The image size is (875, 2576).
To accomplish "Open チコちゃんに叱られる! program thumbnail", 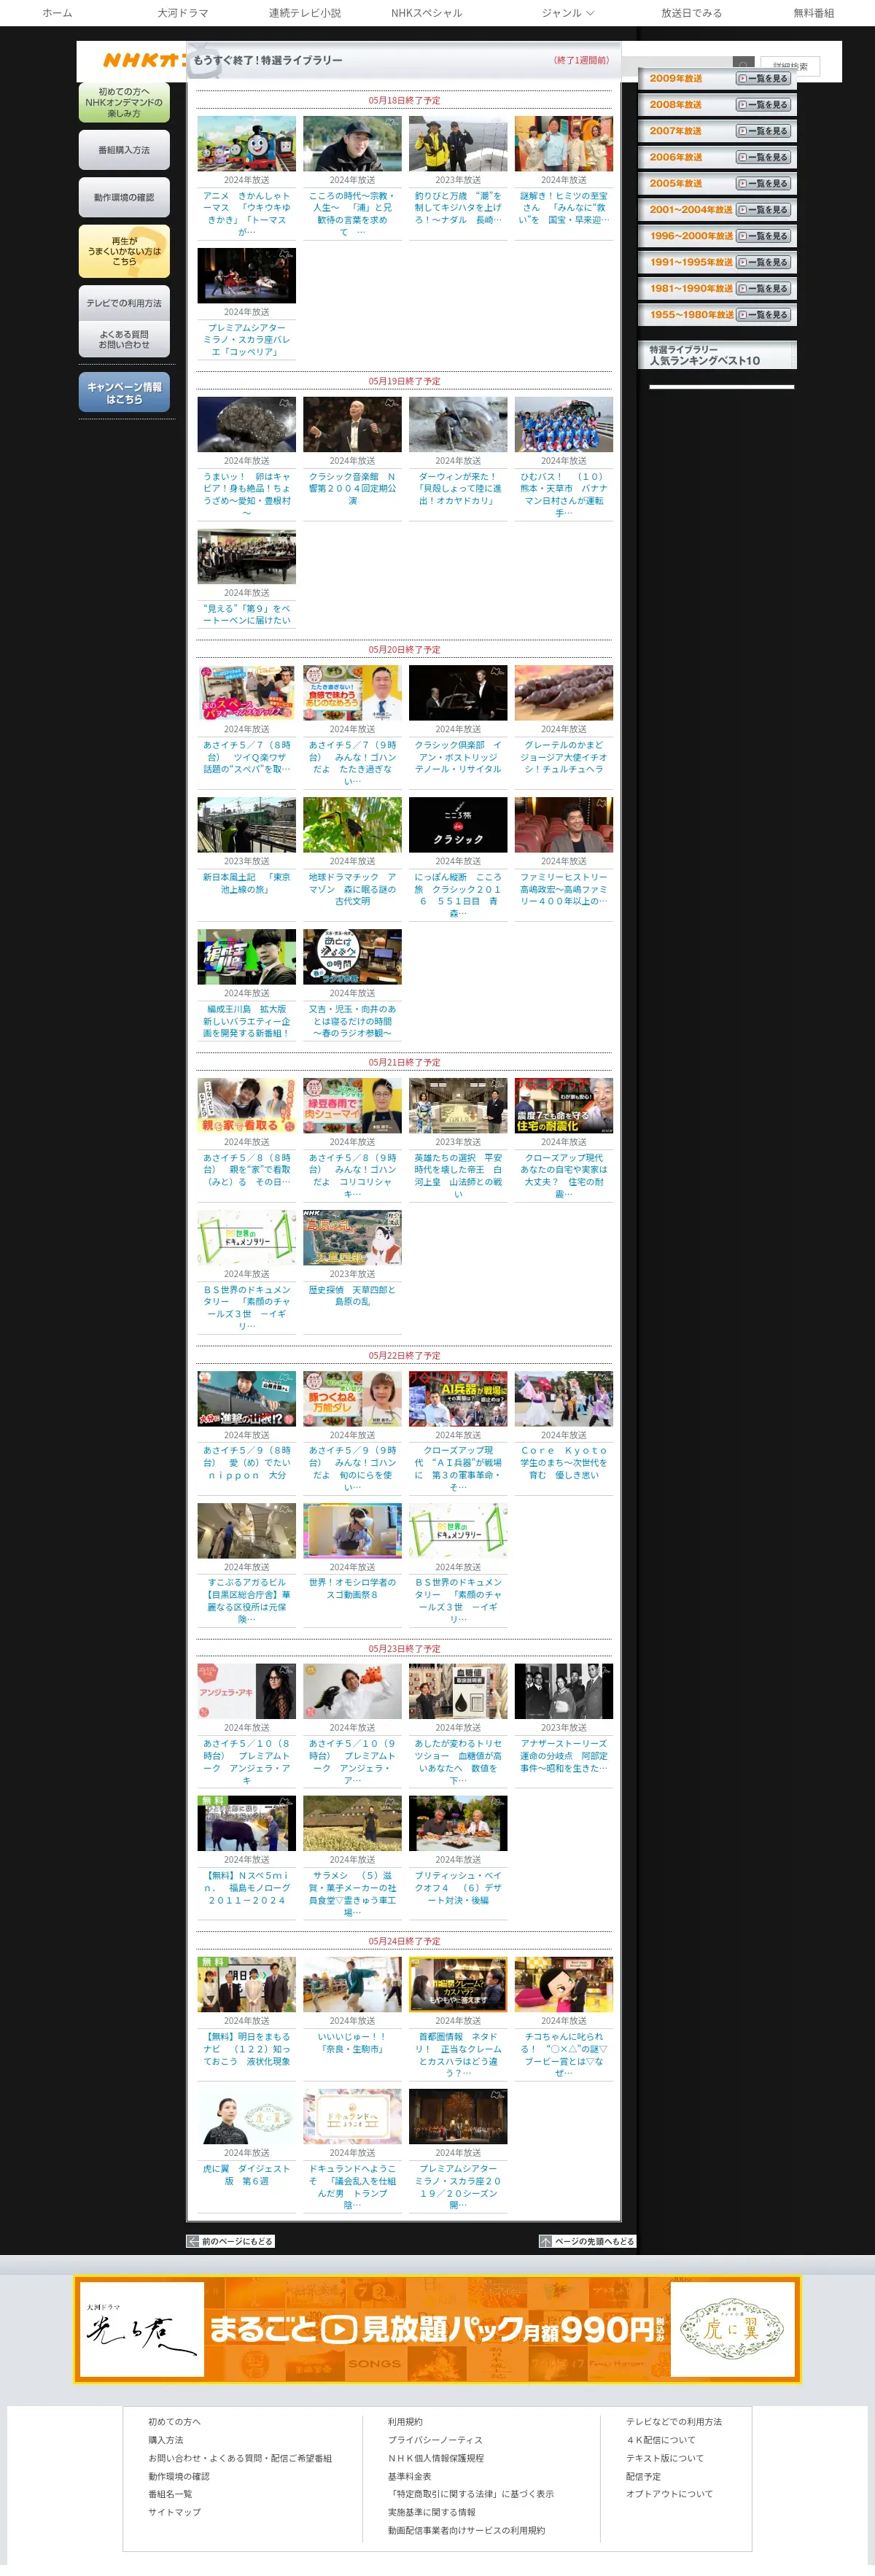I will pyautogui.click(x=564, y=1984).
